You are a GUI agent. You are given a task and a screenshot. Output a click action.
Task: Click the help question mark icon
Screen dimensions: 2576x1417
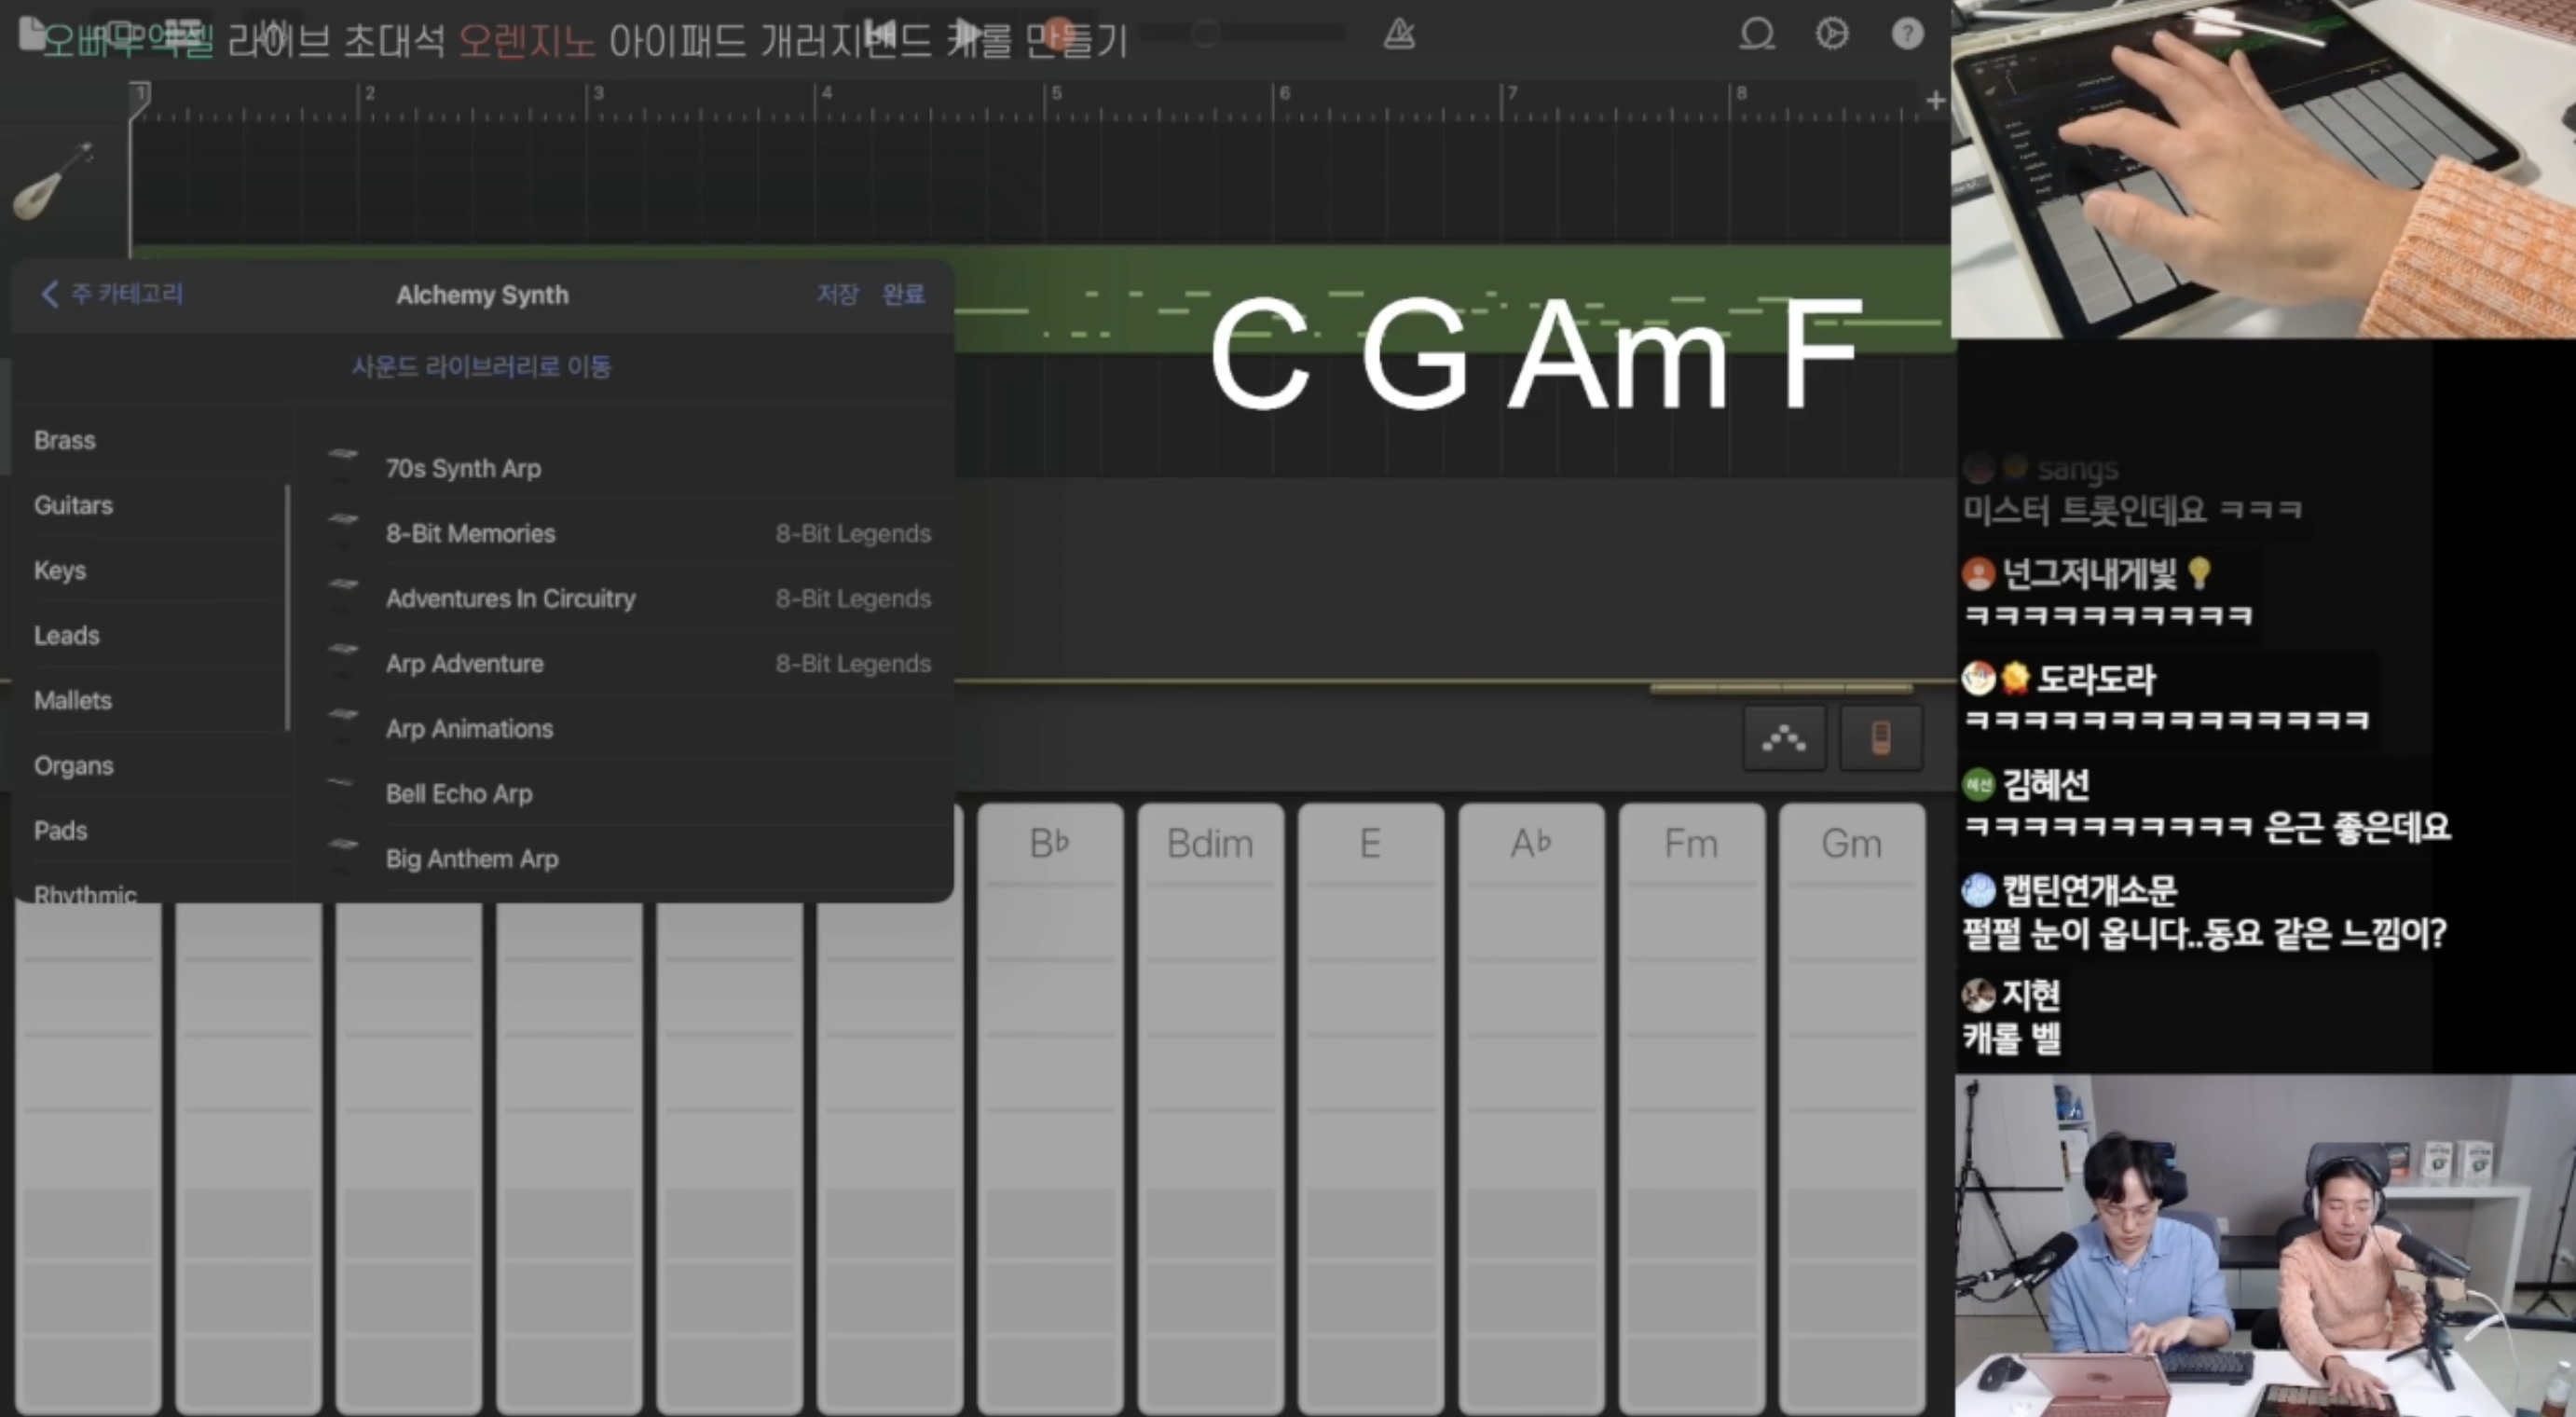pos(1907,35)
